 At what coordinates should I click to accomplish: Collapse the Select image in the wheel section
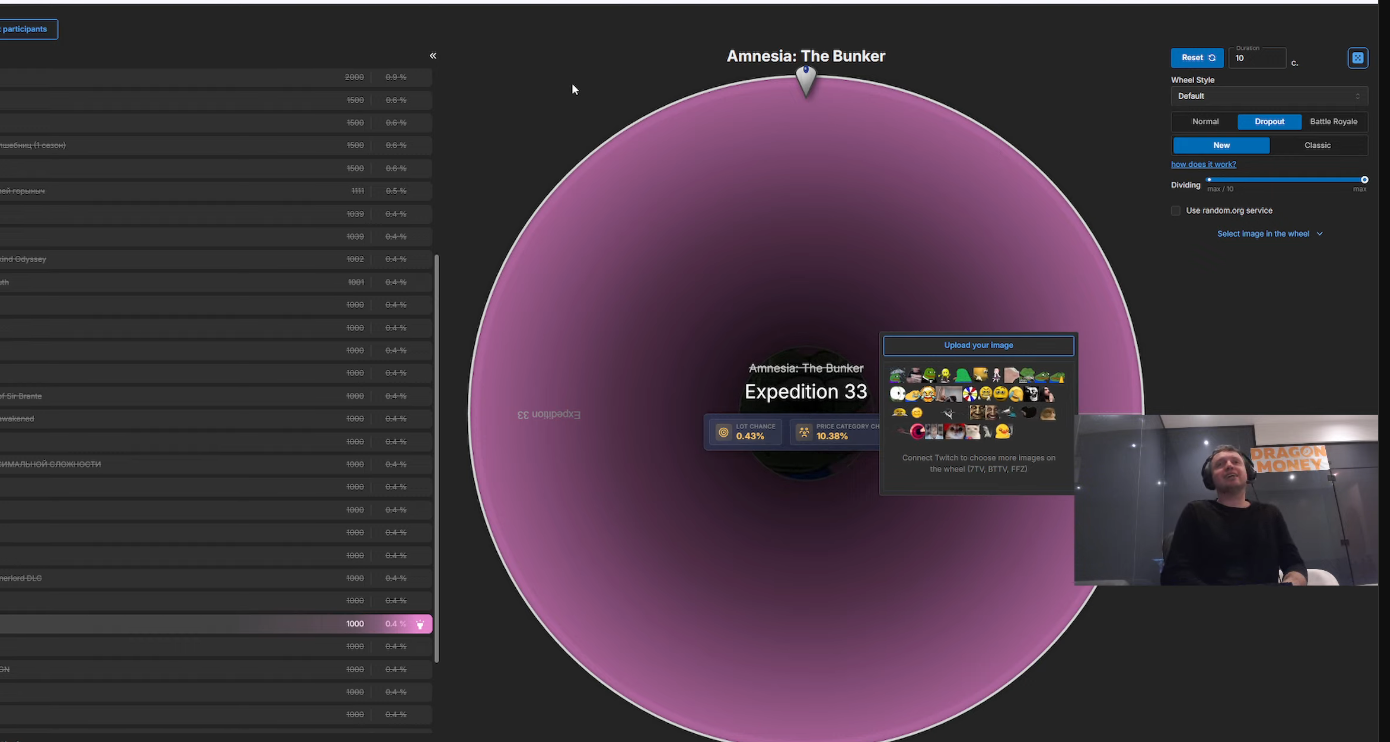(1270, 234)
